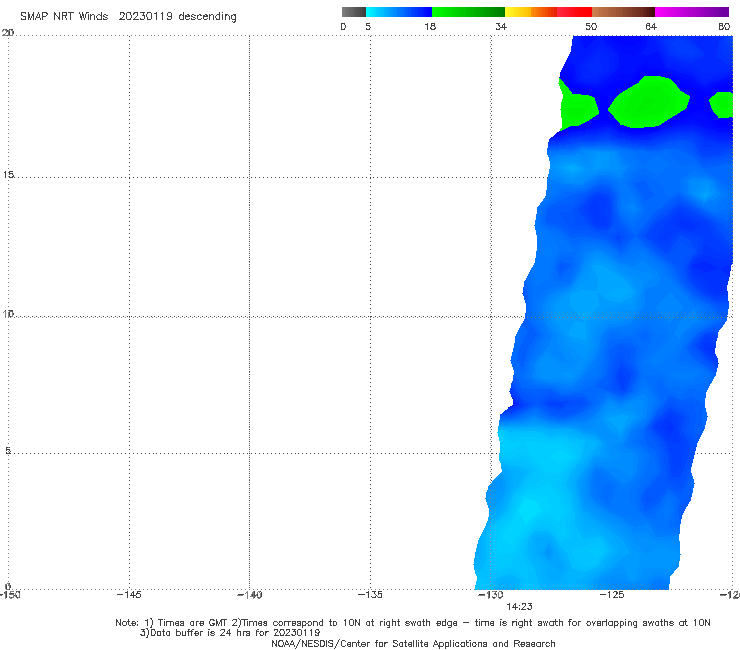Click the color bar label '5'
This screenshot has width=740, height=650.
coord(368,27)
